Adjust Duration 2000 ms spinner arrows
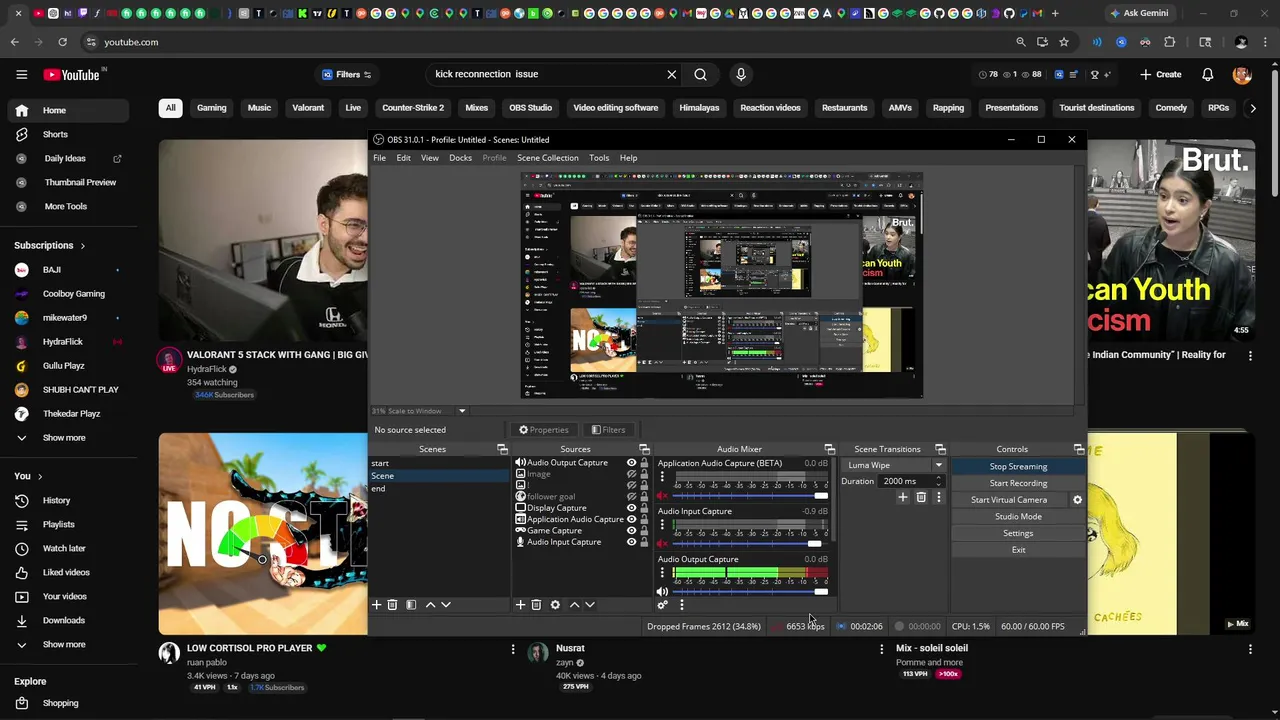Image resolution: width=1280 pixels, height=720 pixels. coord(938,481)
